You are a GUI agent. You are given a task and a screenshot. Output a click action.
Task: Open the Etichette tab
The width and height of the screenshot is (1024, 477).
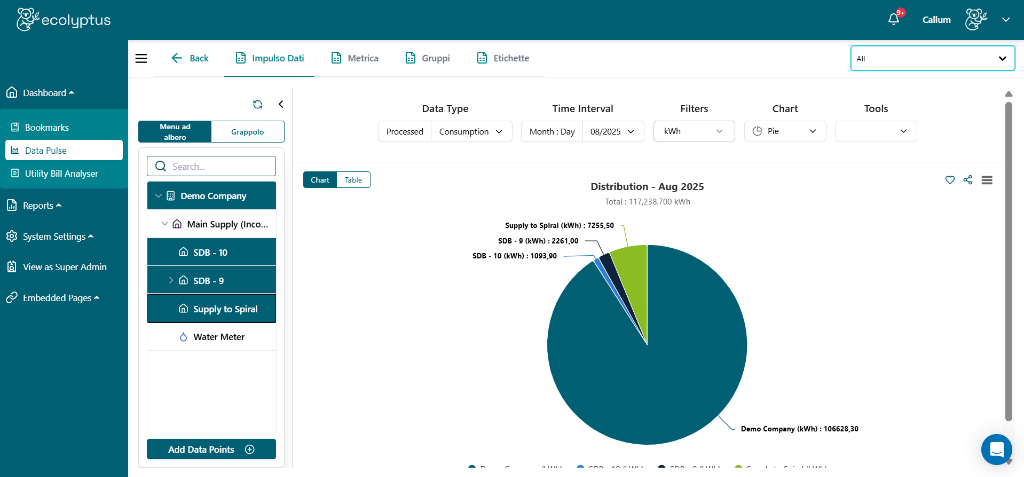(x=502, y=58)
